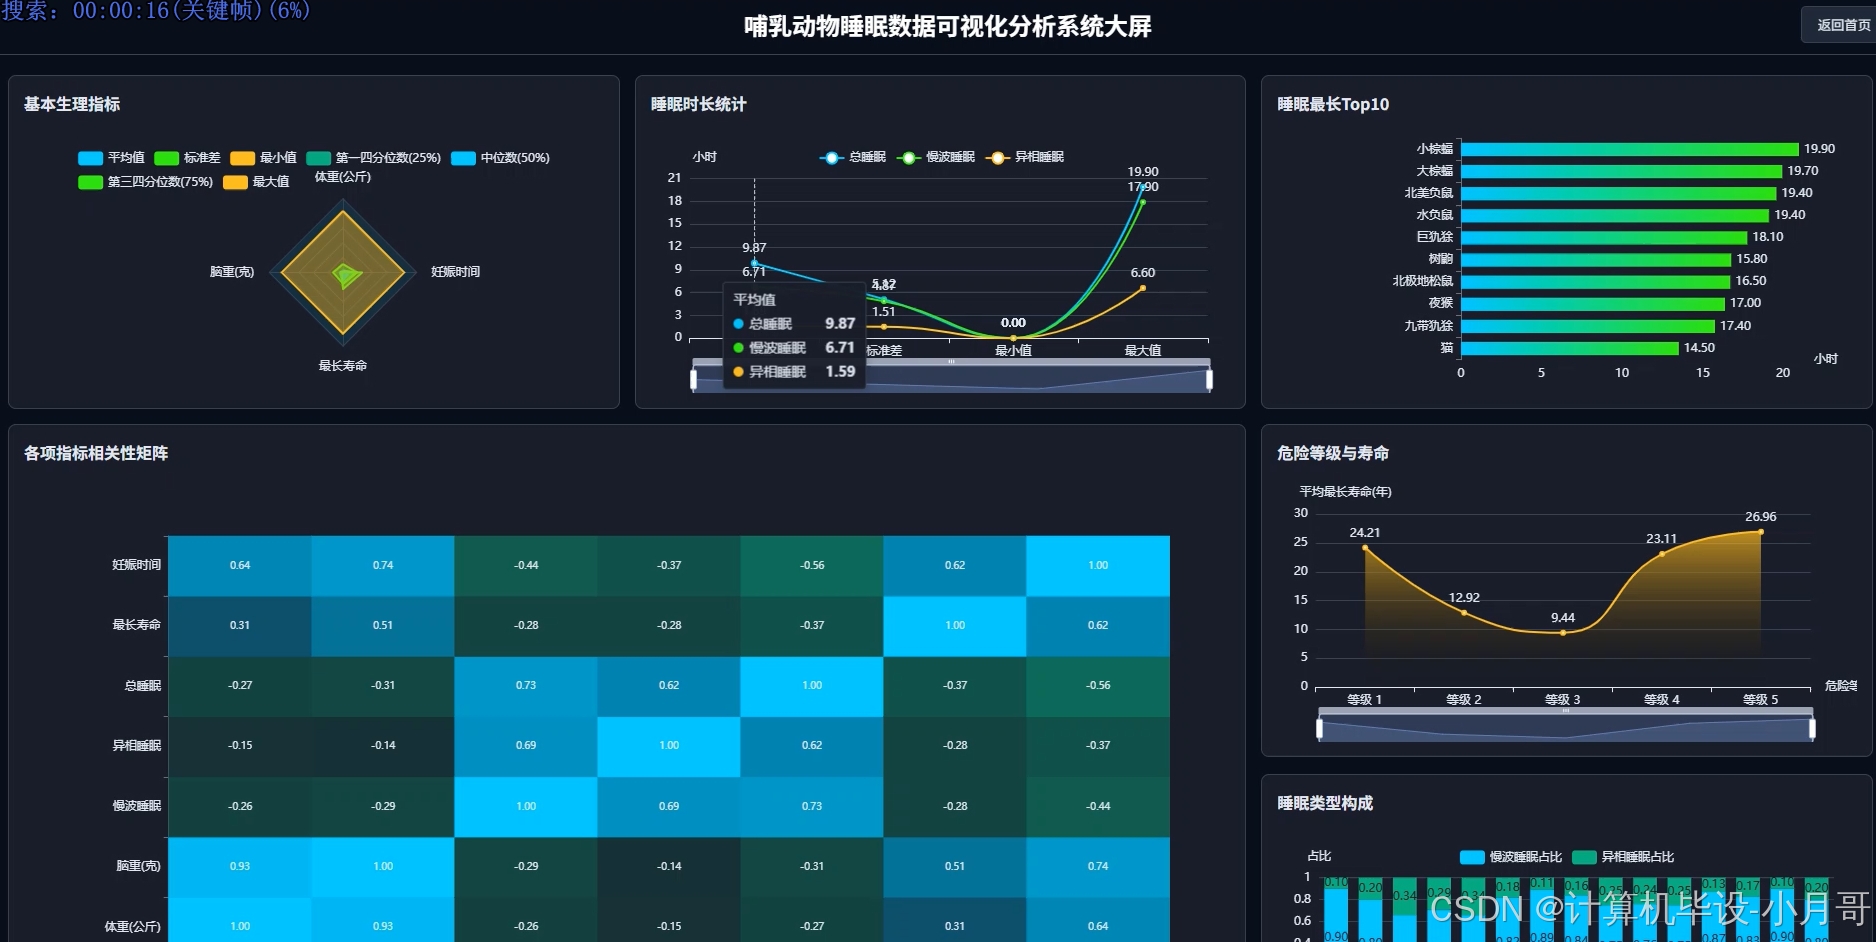Toggle 慢波睡眠占比 legend in sleep type chart
This screenshot has width=1876, height=942.
click(1511, 857)
